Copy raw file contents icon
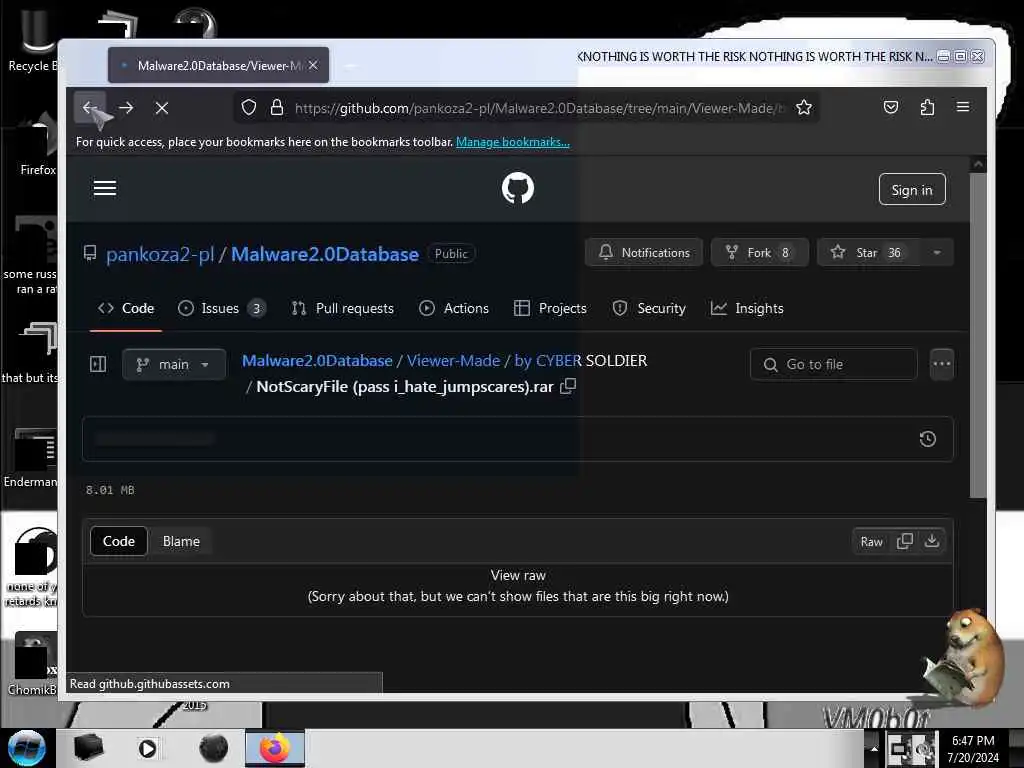The image size is (1024, 768). click(904, 541)
